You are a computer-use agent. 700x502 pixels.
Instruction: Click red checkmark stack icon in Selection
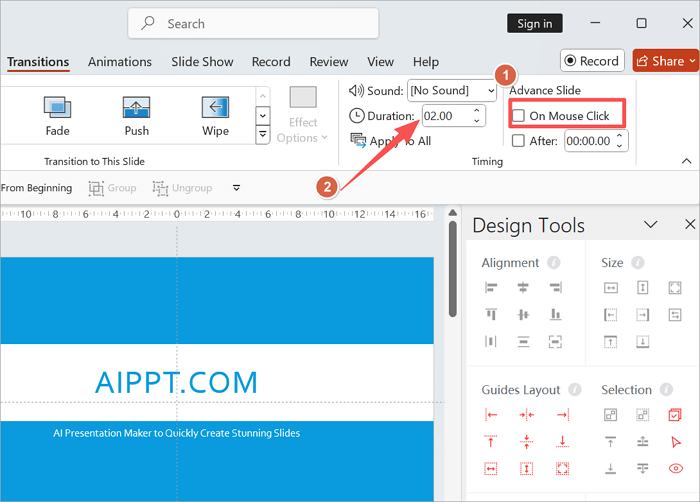(x=675, y=415)
